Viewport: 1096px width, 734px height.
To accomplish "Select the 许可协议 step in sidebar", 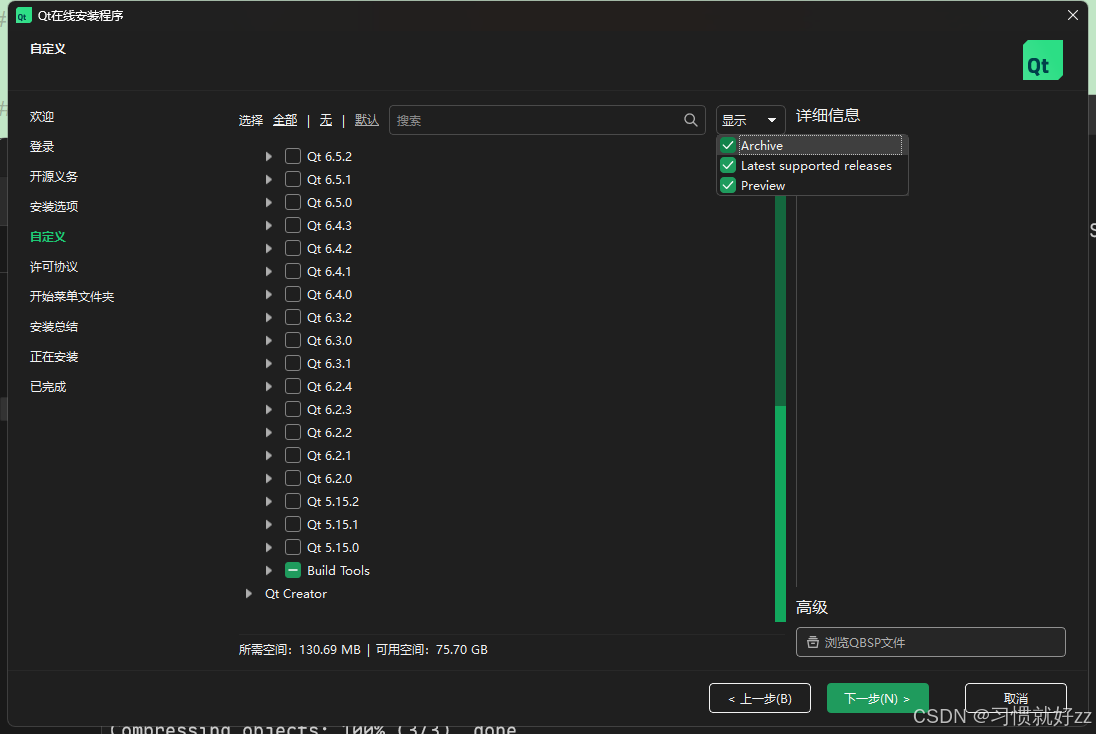I will (54, 267).
